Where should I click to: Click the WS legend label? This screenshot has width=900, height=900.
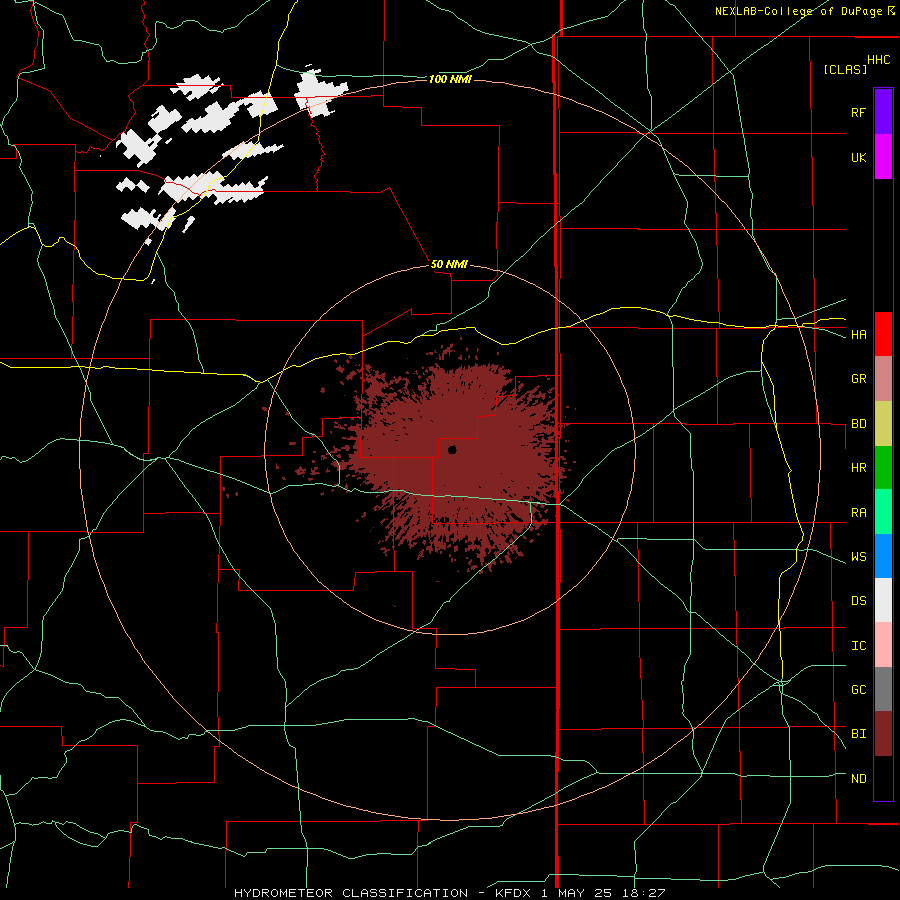[x=858, y=557]
